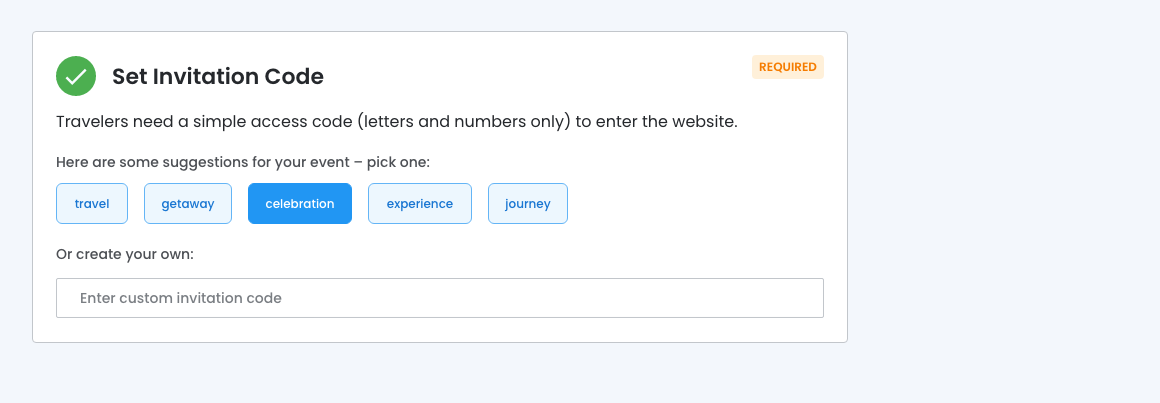1160x403 pixels.
Task: Click the travelers access code description text
Action: [396, 122]
